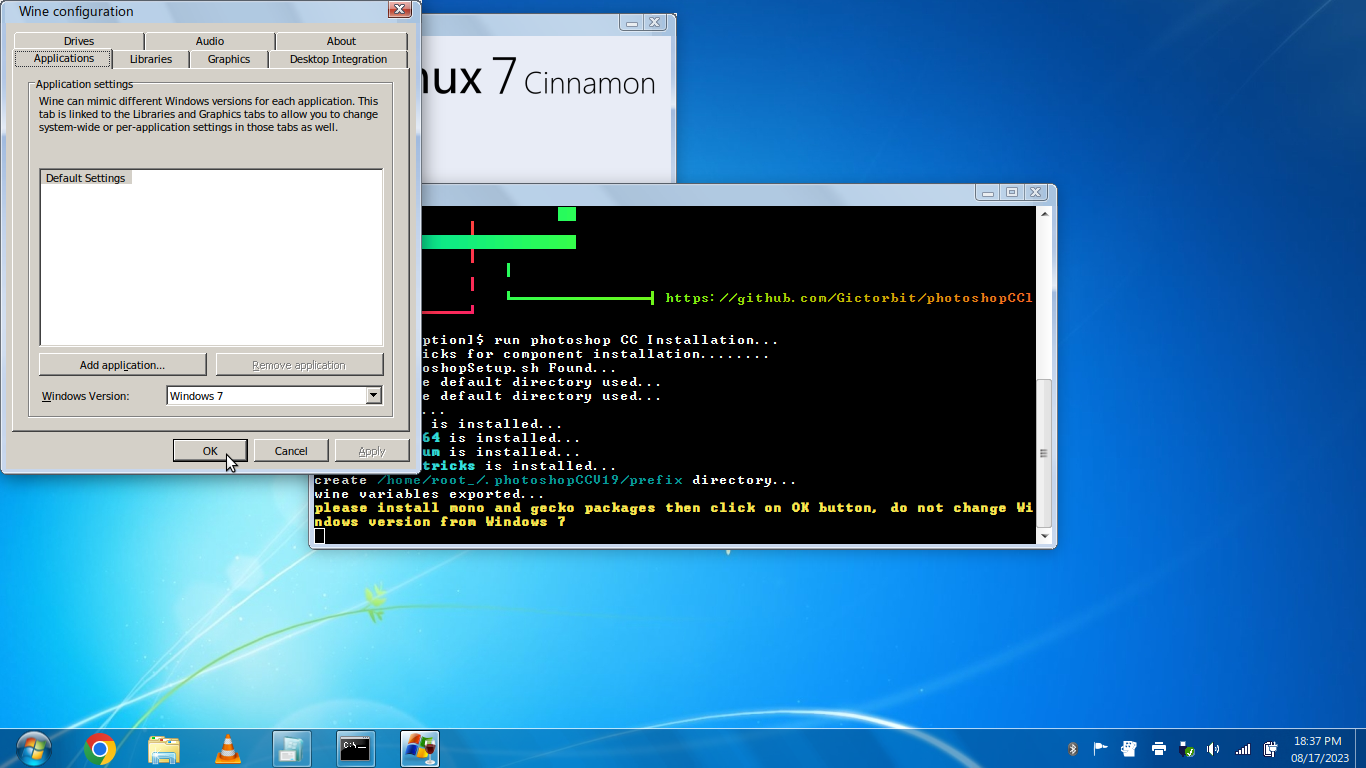Click the greyed Remove application button
This screenshot has width=1366, height=768.
pyautogui.click(x=299, y=365)
